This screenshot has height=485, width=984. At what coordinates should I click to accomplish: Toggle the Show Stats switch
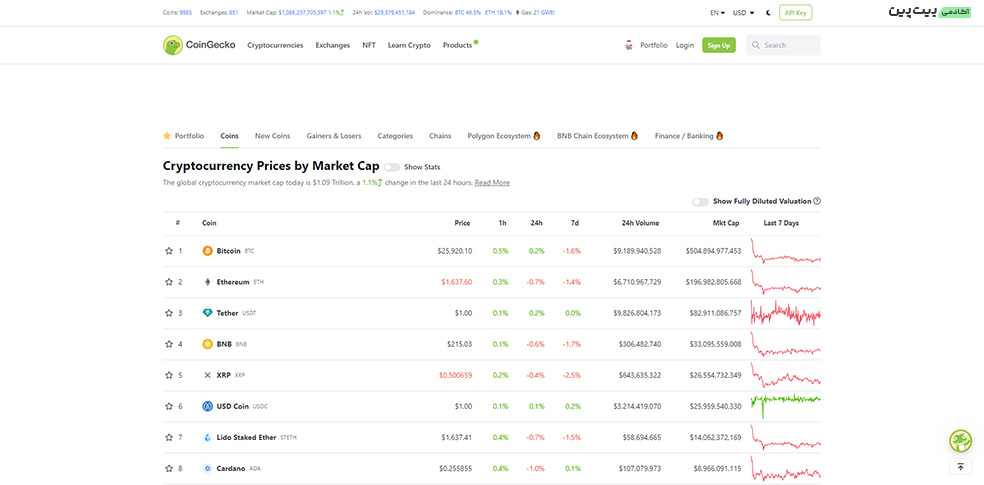pyautogui.click(x=392, y=168)
